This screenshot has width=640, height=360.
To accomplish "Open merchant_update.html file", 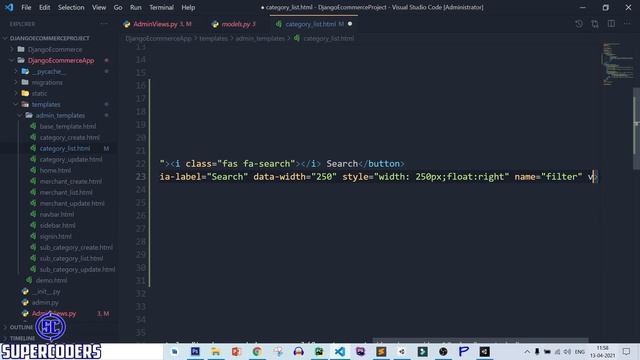I will (72, 204).
